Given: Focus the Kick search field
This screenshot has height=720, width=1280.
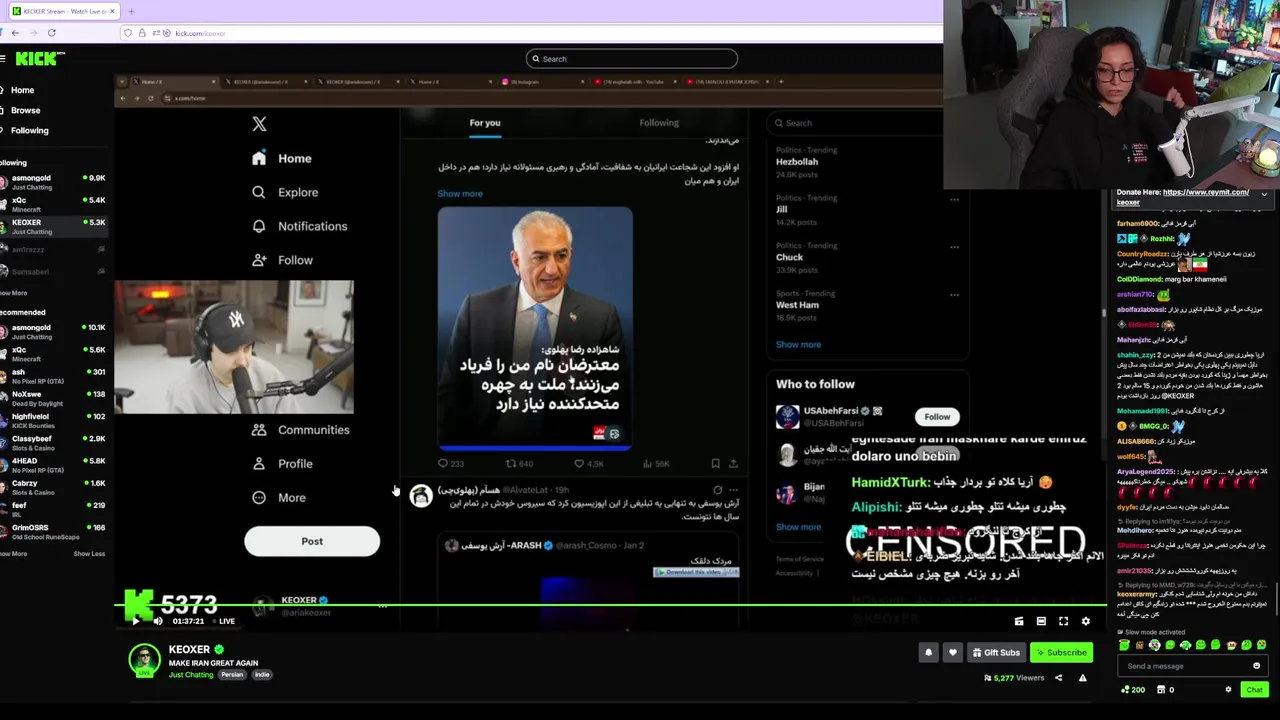Looking at the screenshot, I should click(x=632, y=59).
